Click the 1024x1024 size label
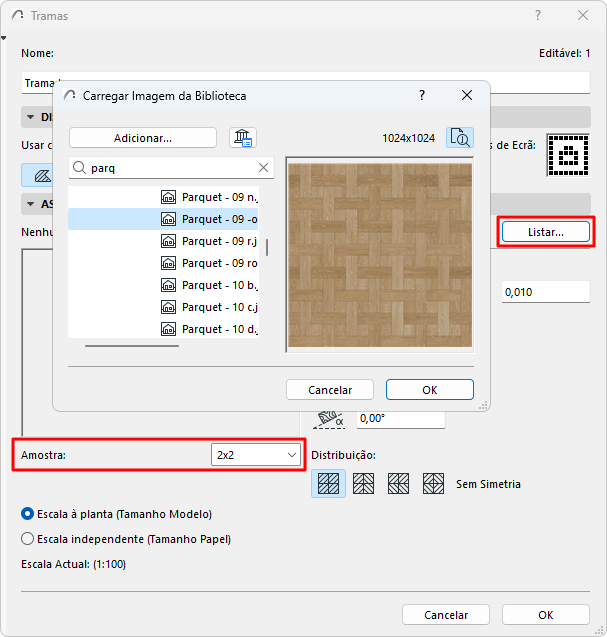 click(408, 138)
